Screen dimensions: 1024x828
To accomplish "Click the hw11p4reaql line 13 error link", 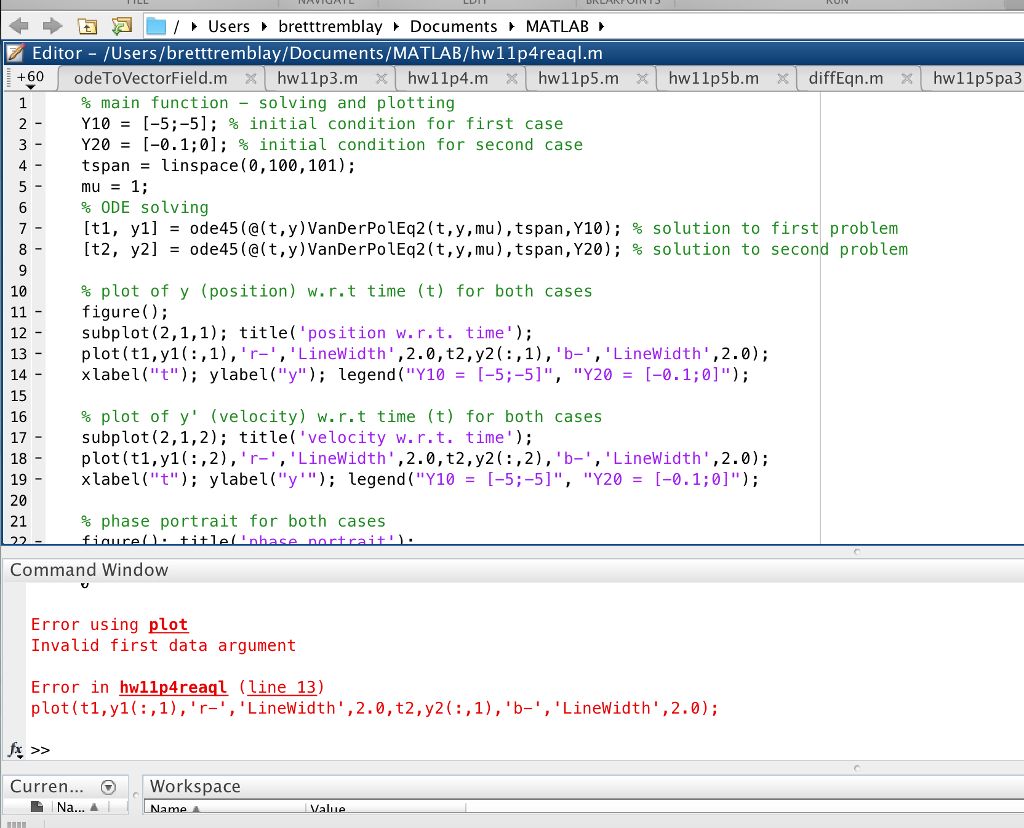I will pos(173,687).
